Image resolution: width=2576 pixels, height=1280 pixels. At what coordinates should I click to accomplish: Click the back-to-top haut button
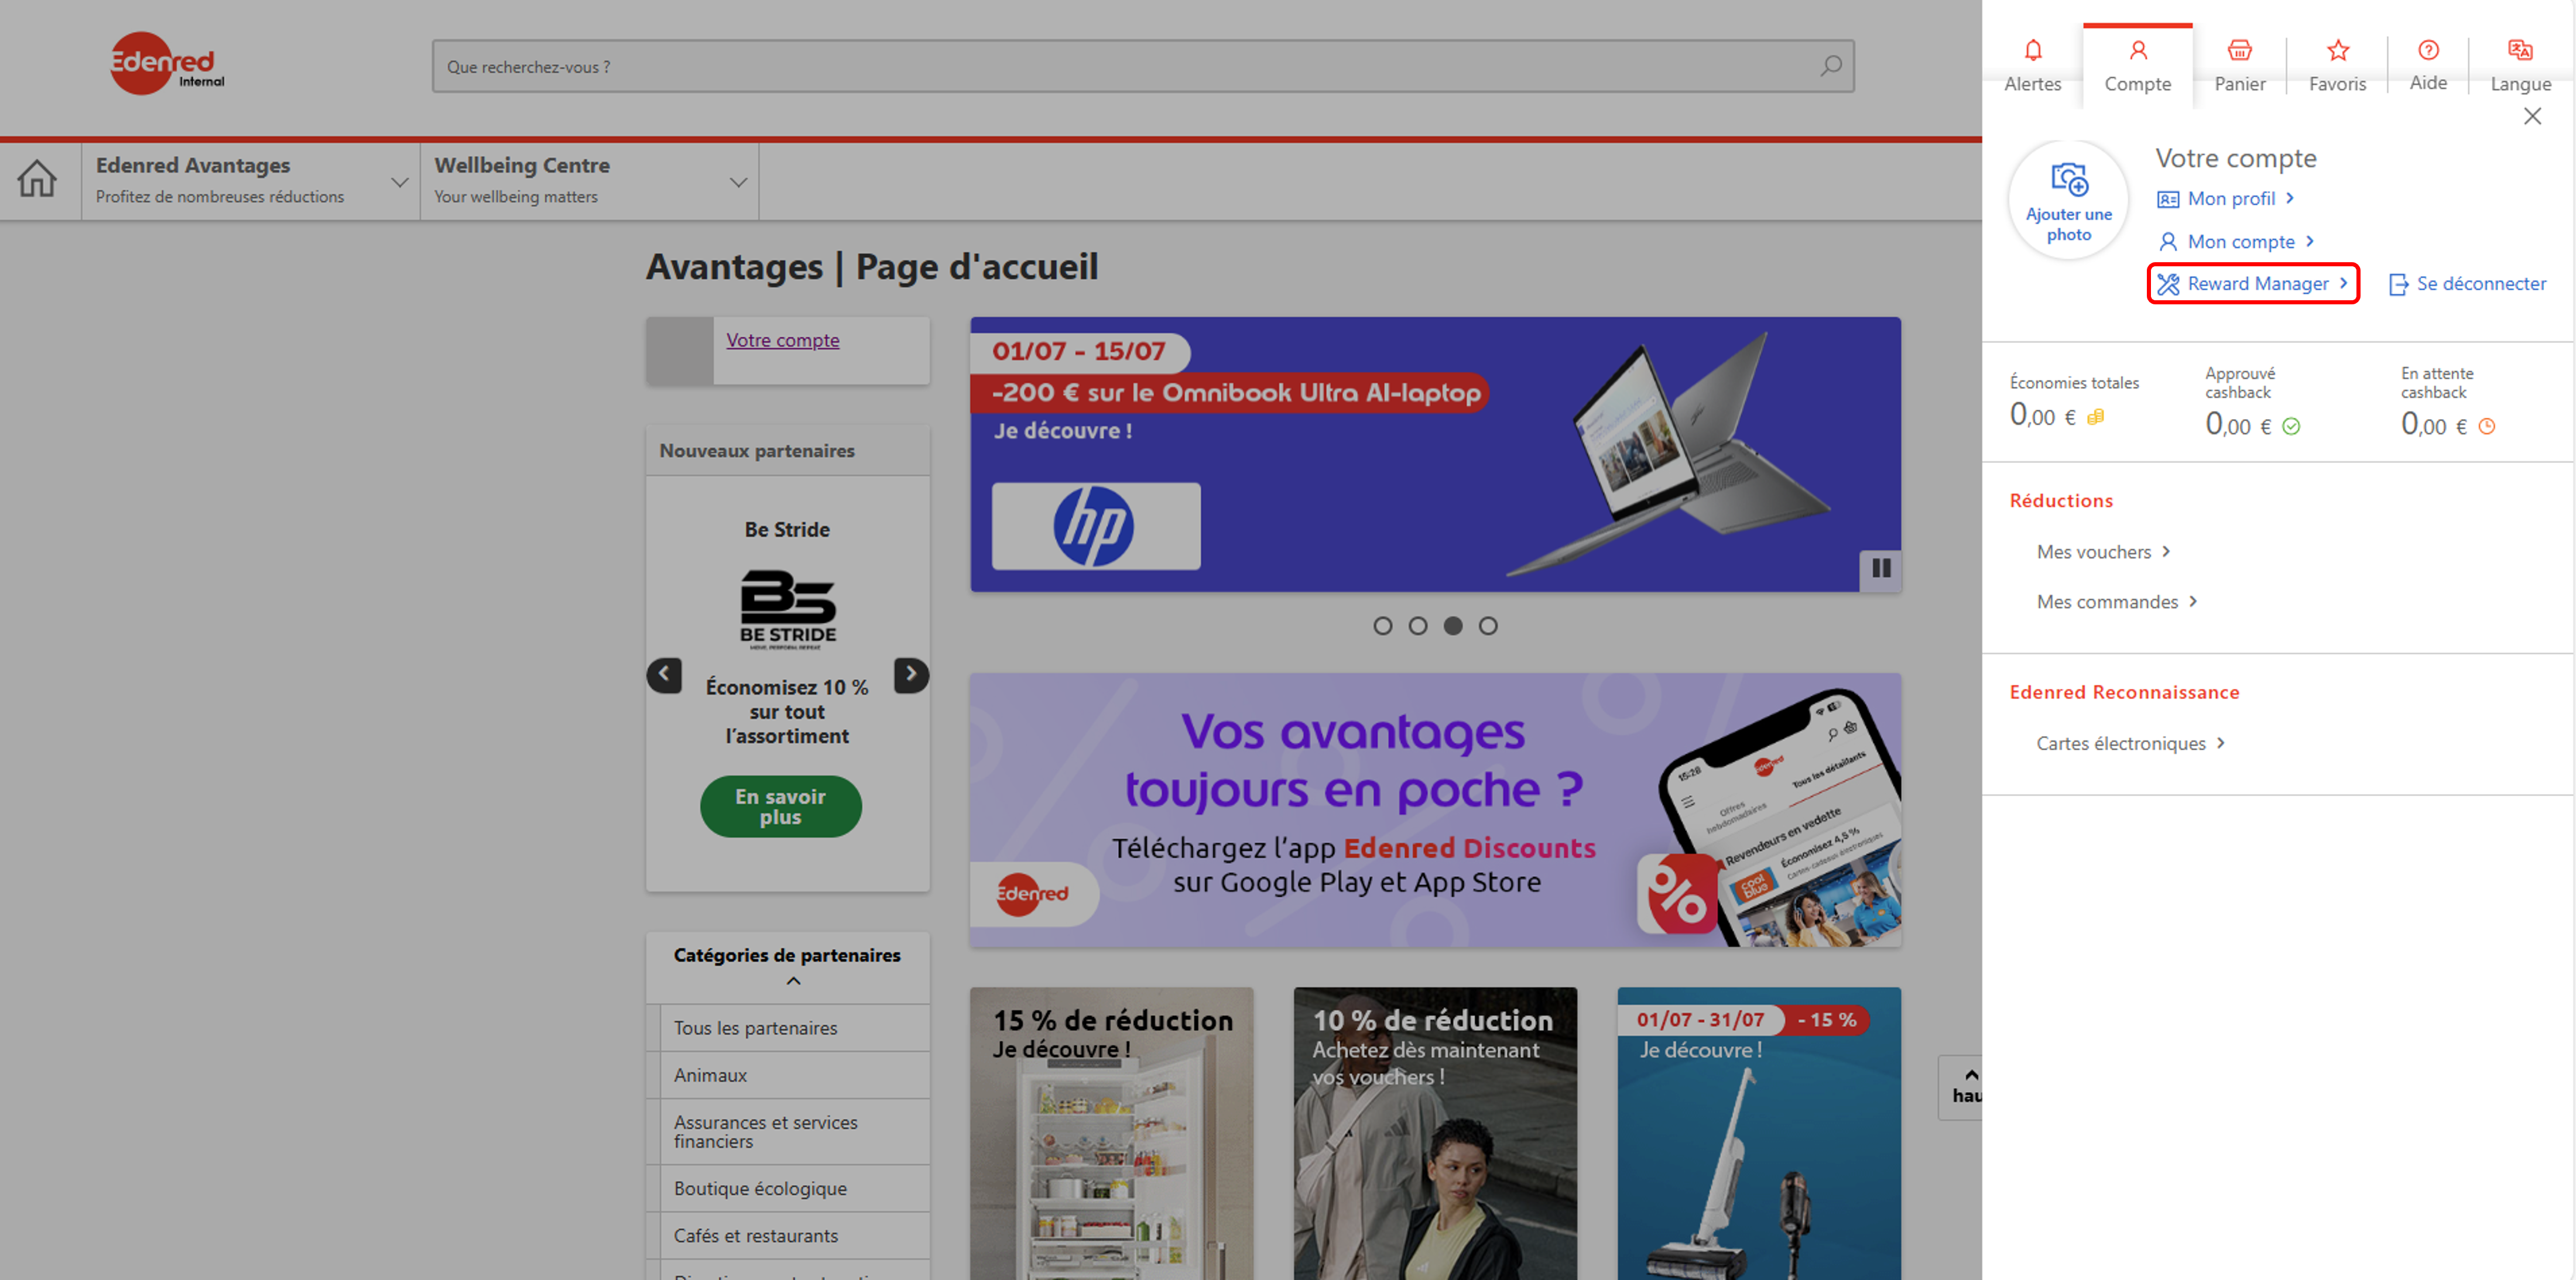coord(1961,1088)
